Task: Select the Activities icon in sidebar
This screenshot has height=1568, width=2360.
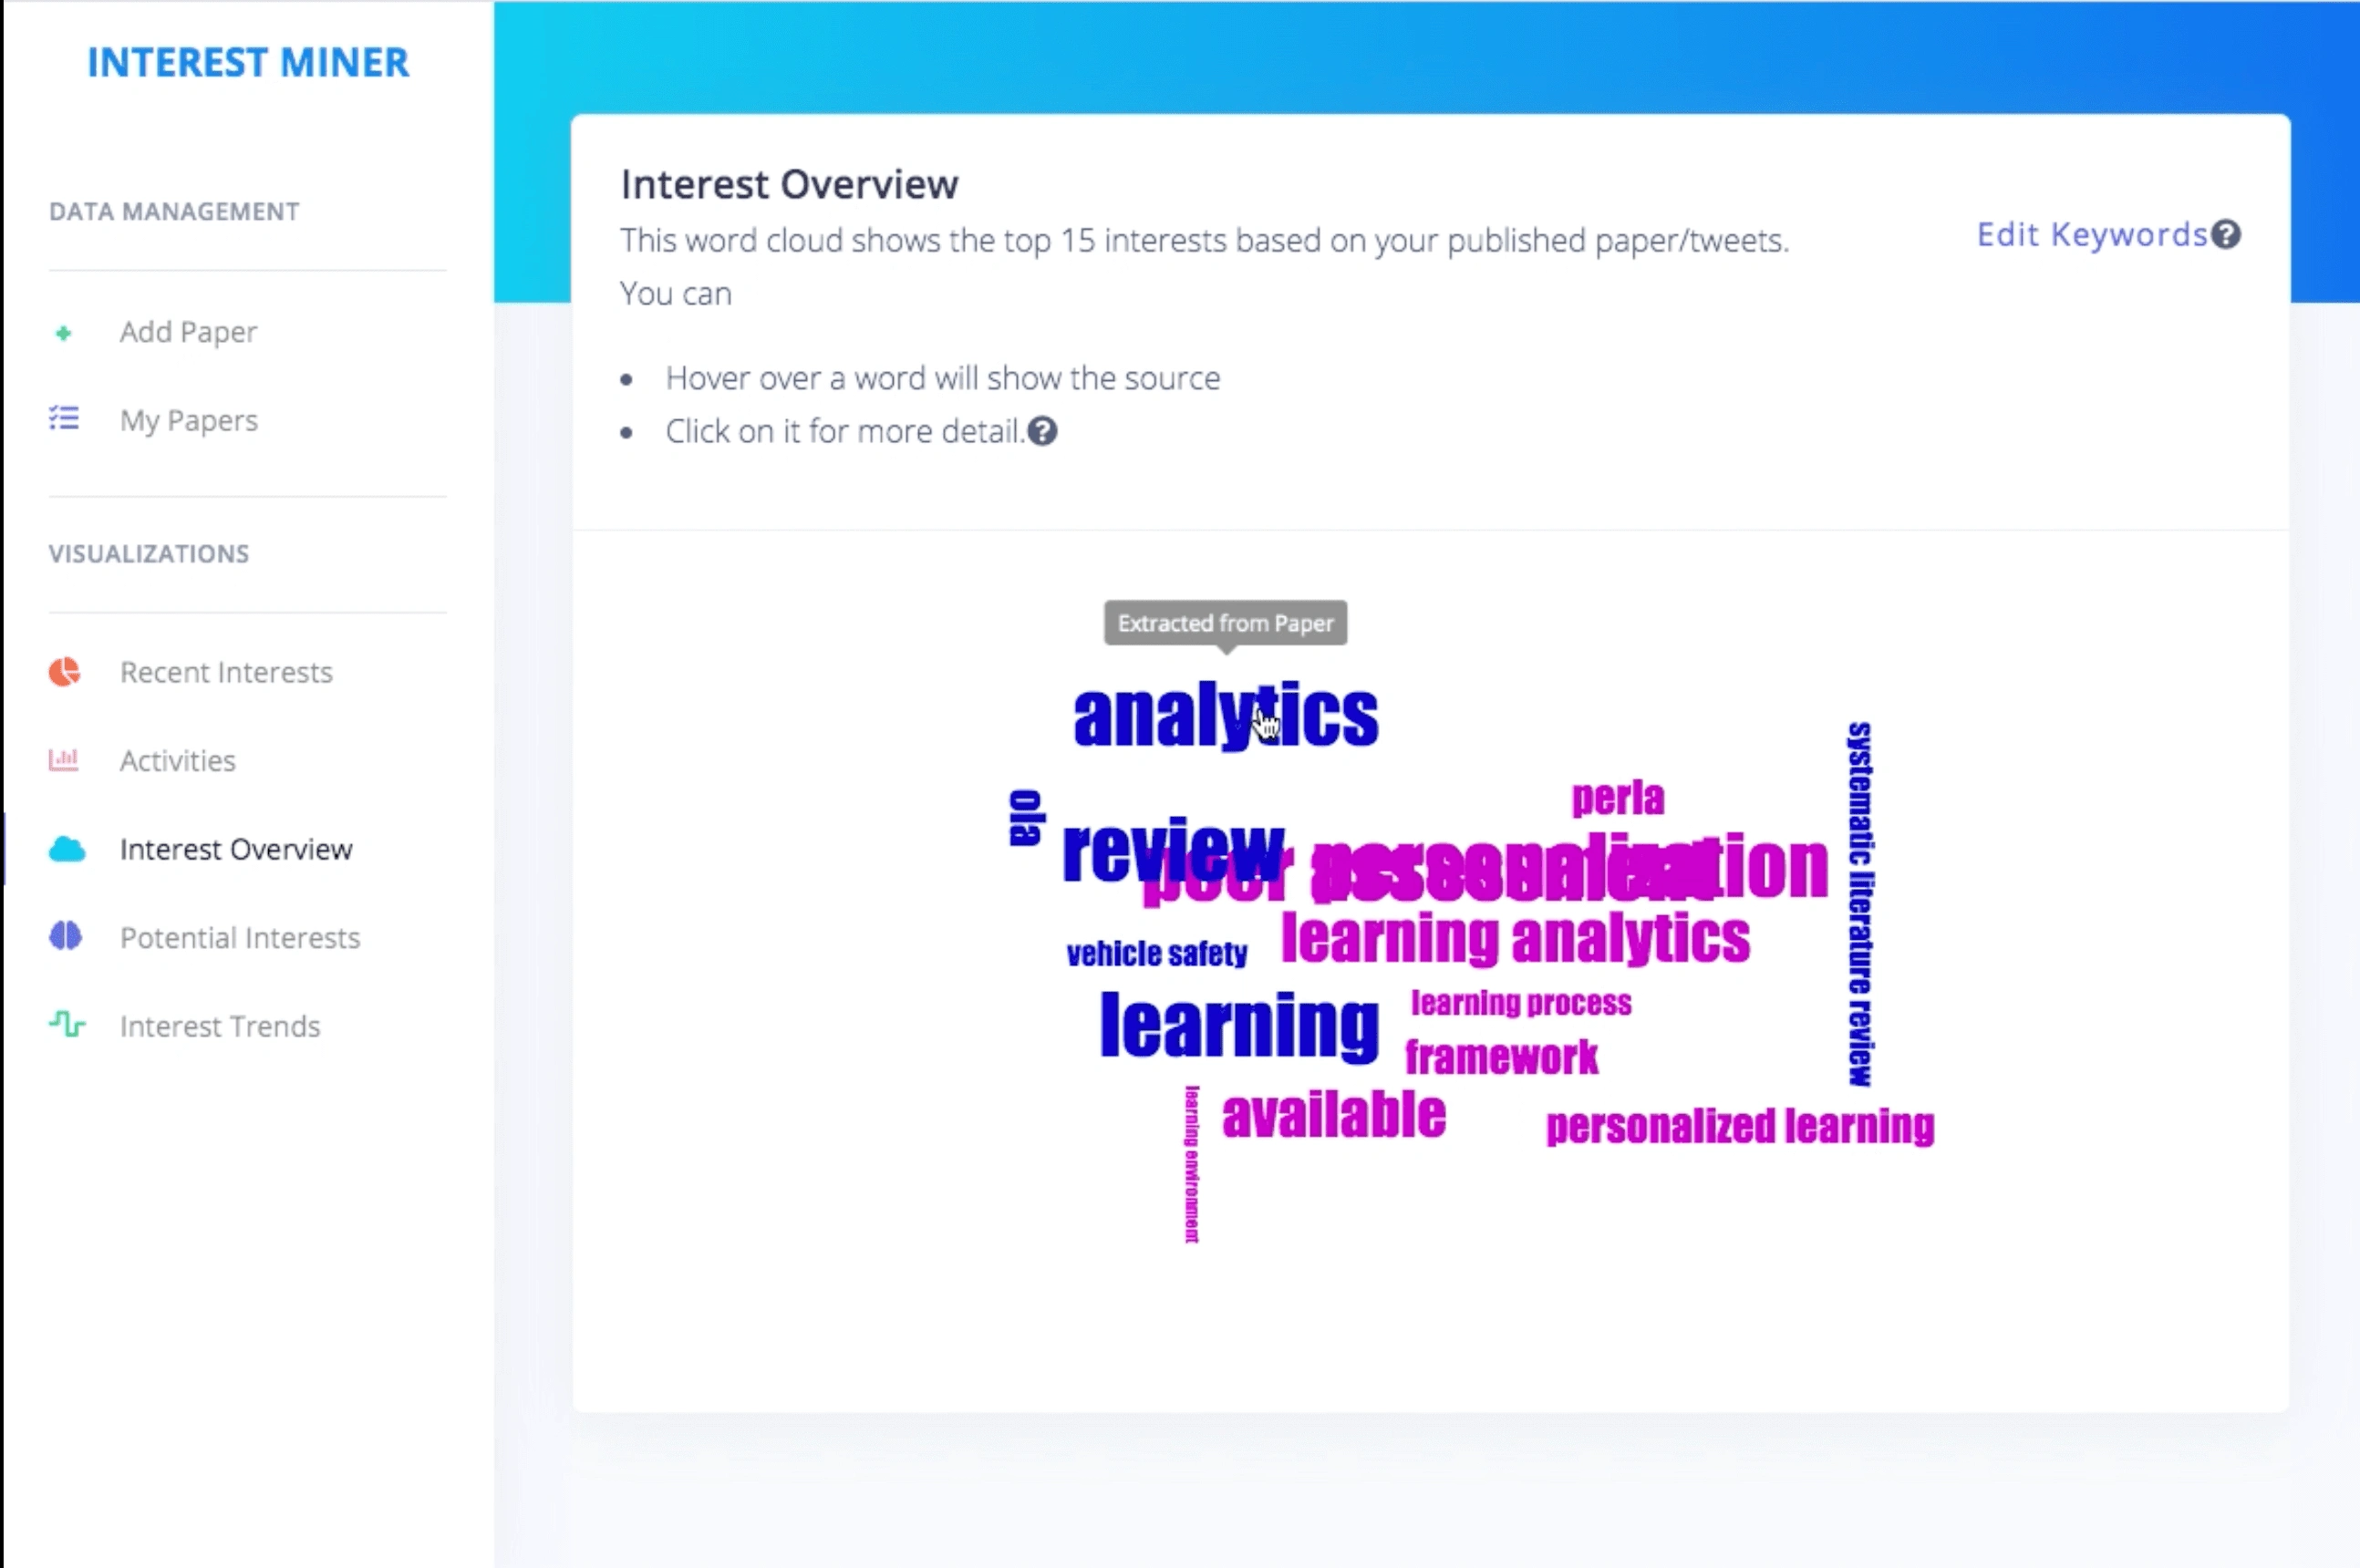Action: pos(63,759)
